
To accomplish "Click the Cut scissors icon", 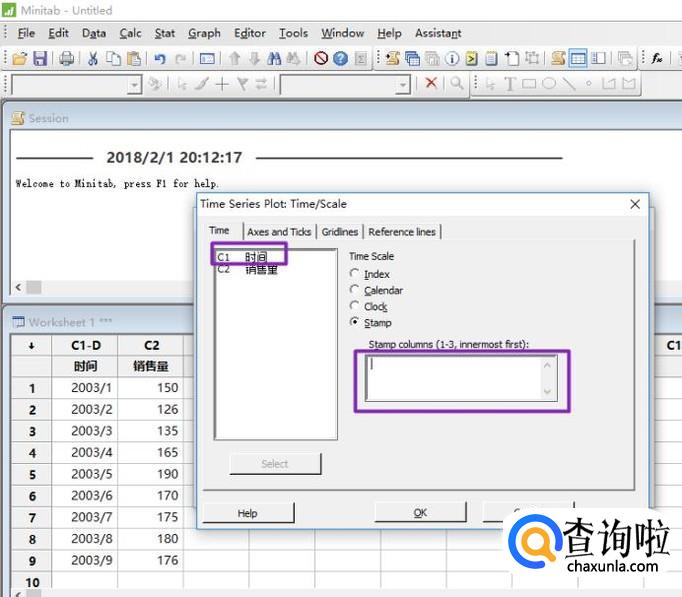I will (x=93, y=58).
